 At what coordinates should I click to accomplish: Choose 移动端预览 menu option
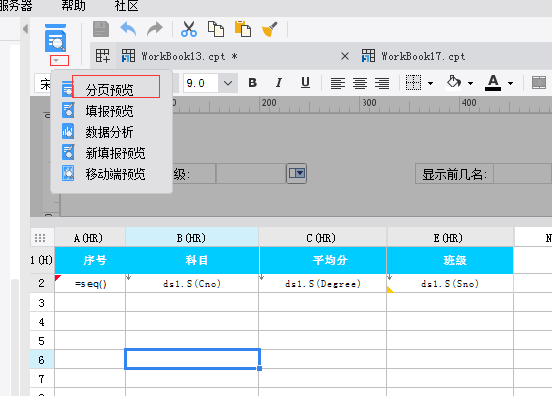115,174
